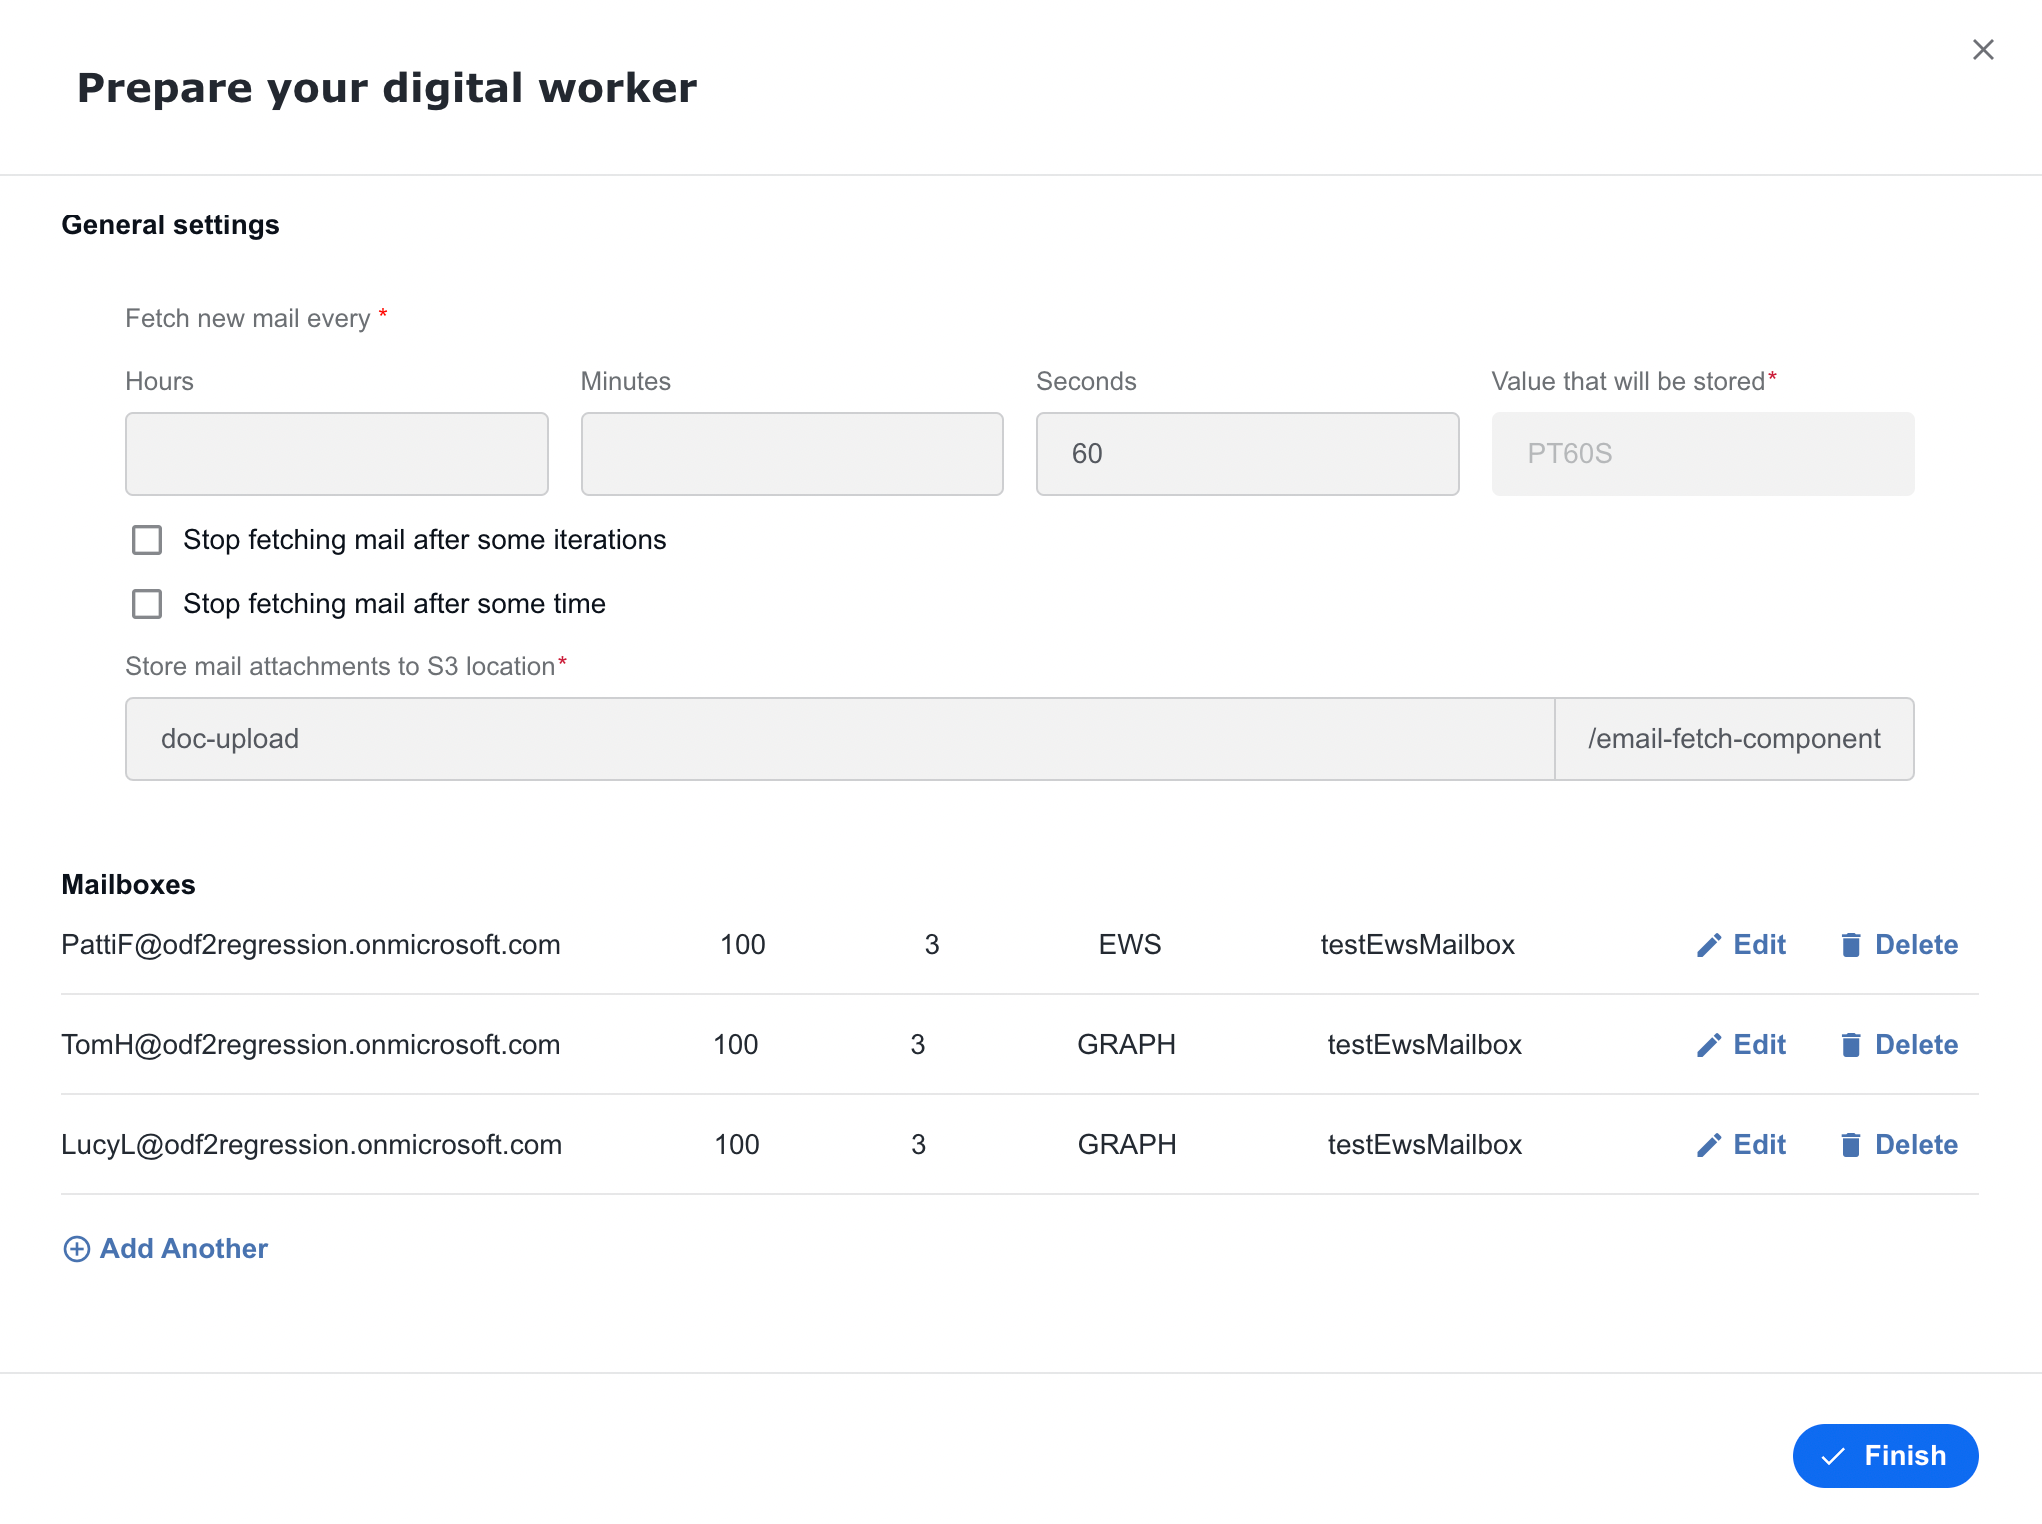Viewport: 2042px width, 1524px height.
Task: Click the /email-fetch-component suffix
Action: [1735, 739]
